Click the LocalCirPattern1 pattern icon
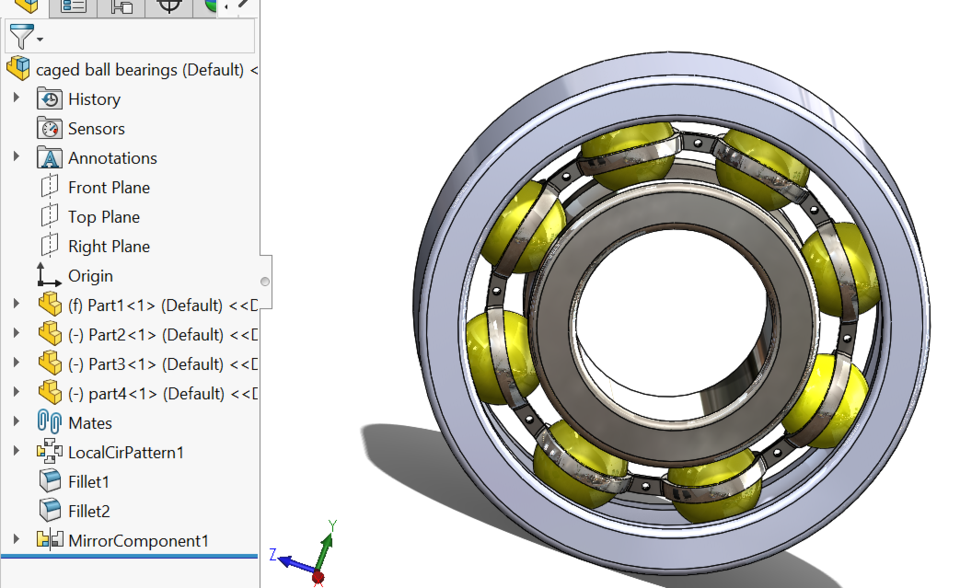This screenshot has width=960, height=588. (49, 452)
